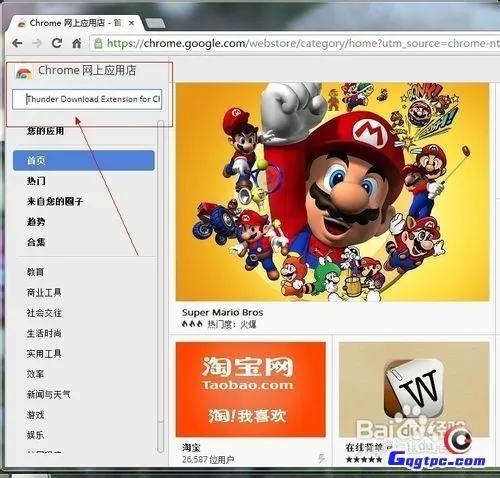Click the sidebar vertical scrollbar

(161, 287)
